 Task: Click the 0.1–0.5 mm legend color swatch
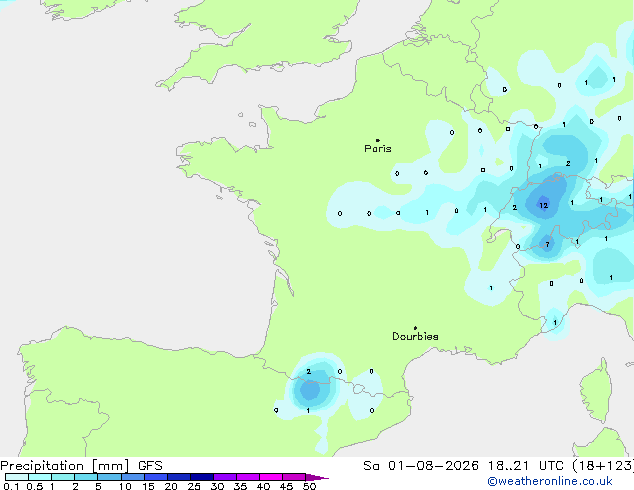pyautogui.click(x=17, y=477)
